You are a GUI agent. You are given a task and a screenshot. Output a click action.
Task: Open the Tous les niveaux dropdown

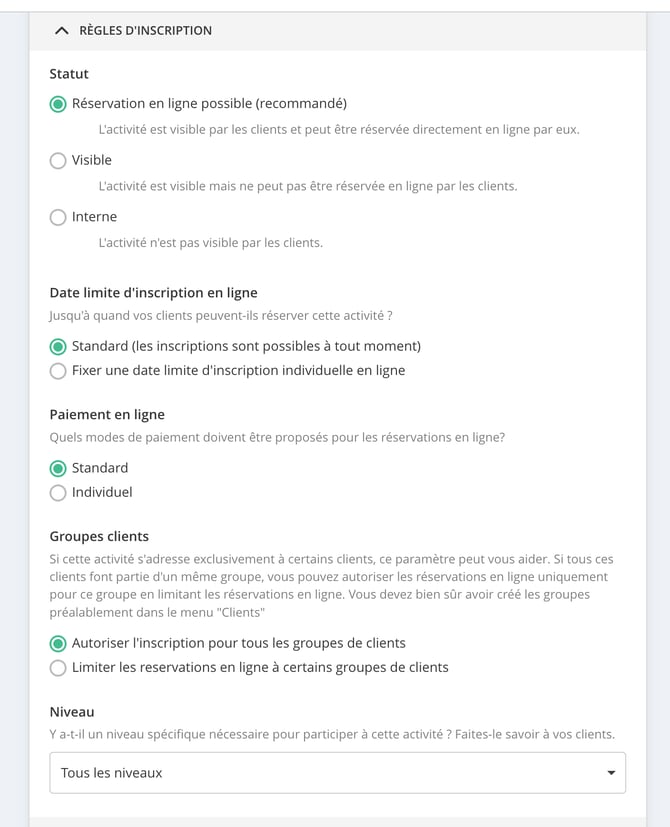pyautogui.click(x=338, y=773)
